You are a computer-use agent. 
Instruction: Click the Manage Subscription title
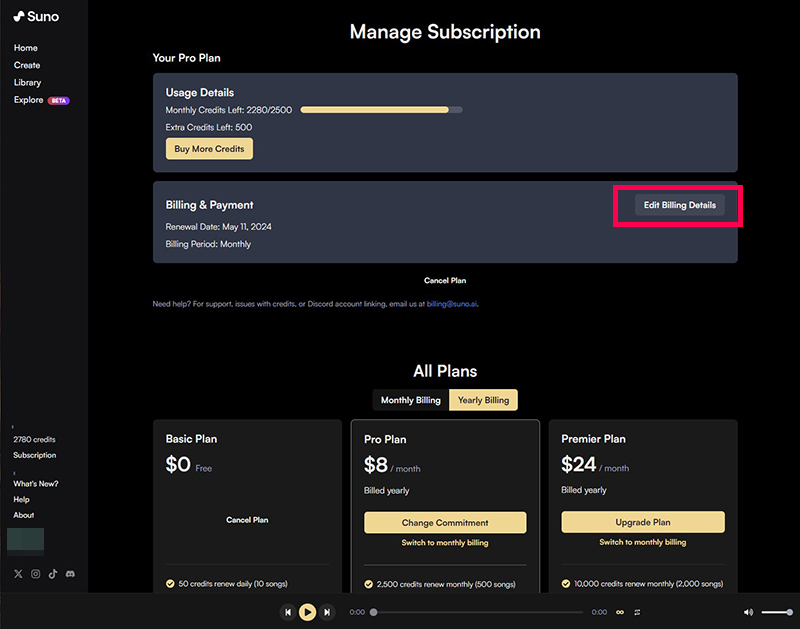click(445, 32)
